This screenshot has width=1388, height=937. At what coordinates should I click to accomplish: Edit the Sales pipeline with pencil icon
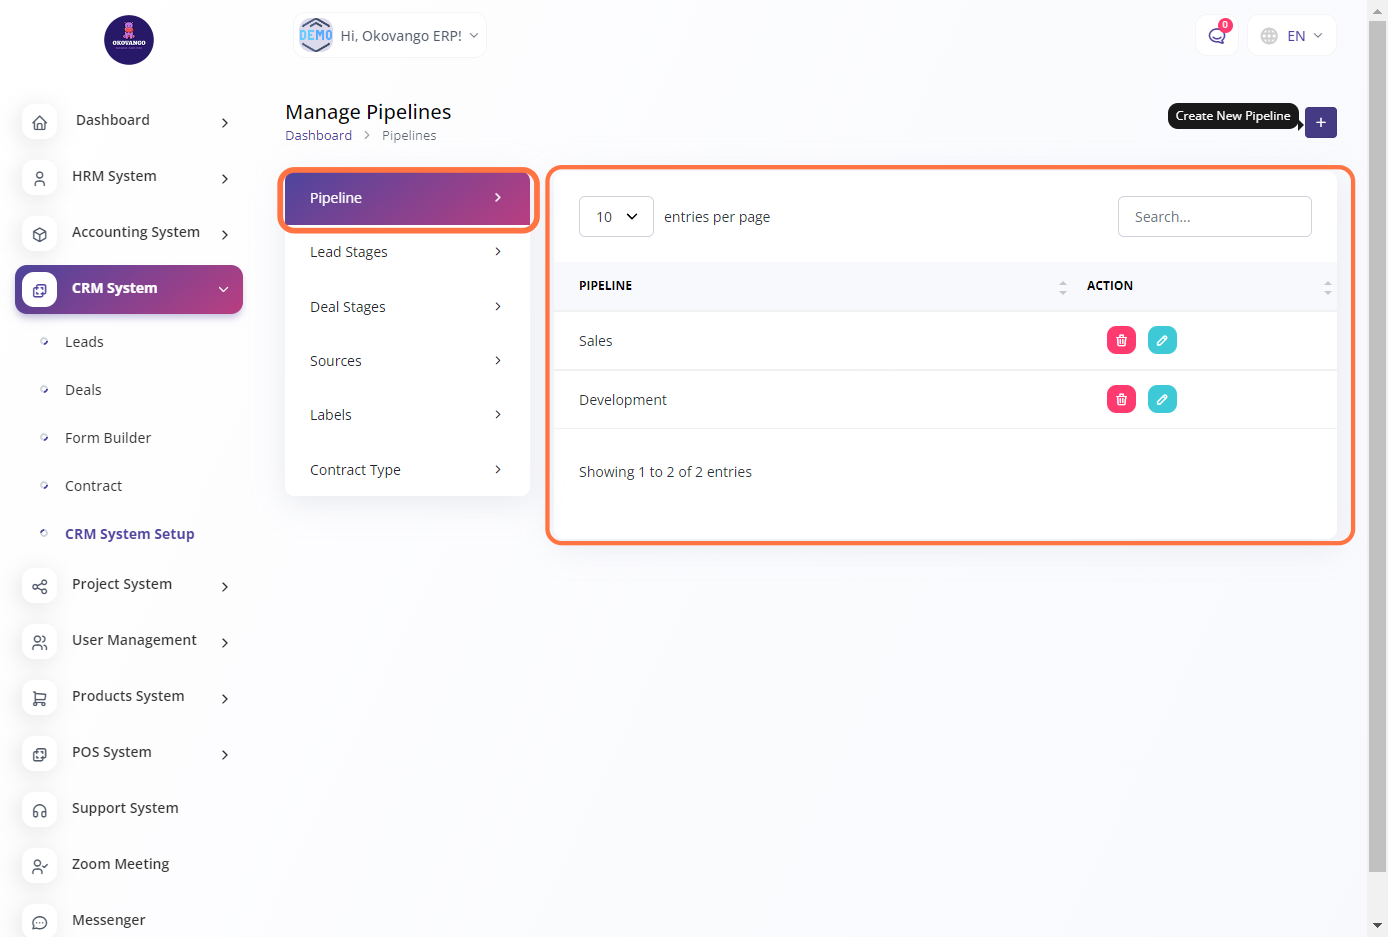coord(1162,341)
